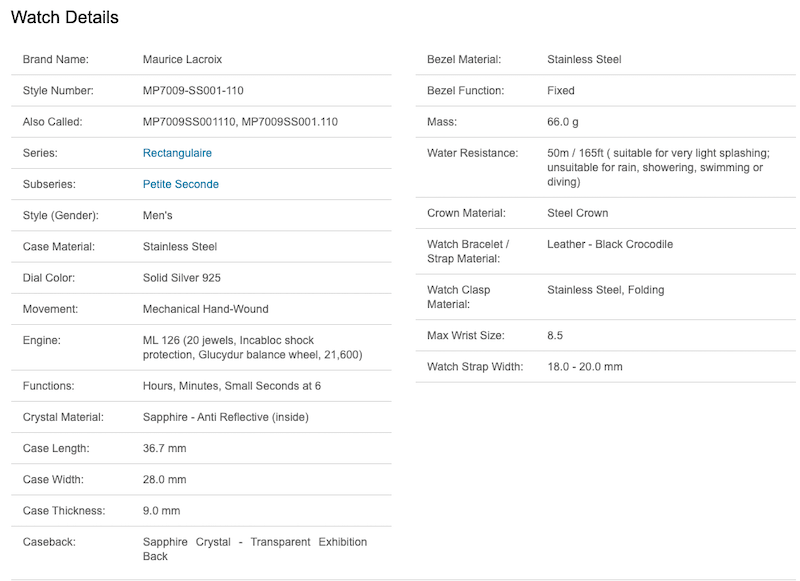800x581 pixels.
Task: Click the Case Thickness label
Action: [x=64, y=511]
